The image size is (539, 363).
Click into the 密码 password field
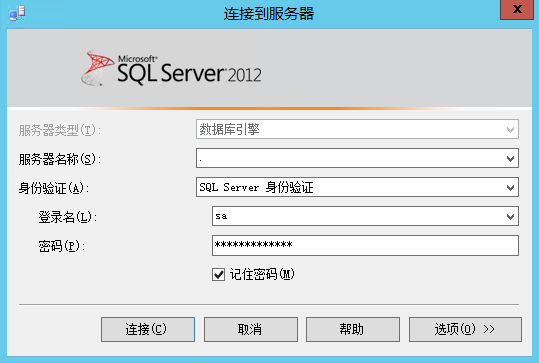[365, 245]
